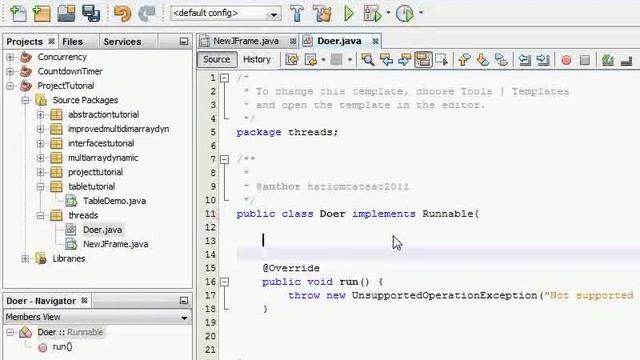Undo the last edit
Screen dimensions: 640x360
(x=122, y=13)
